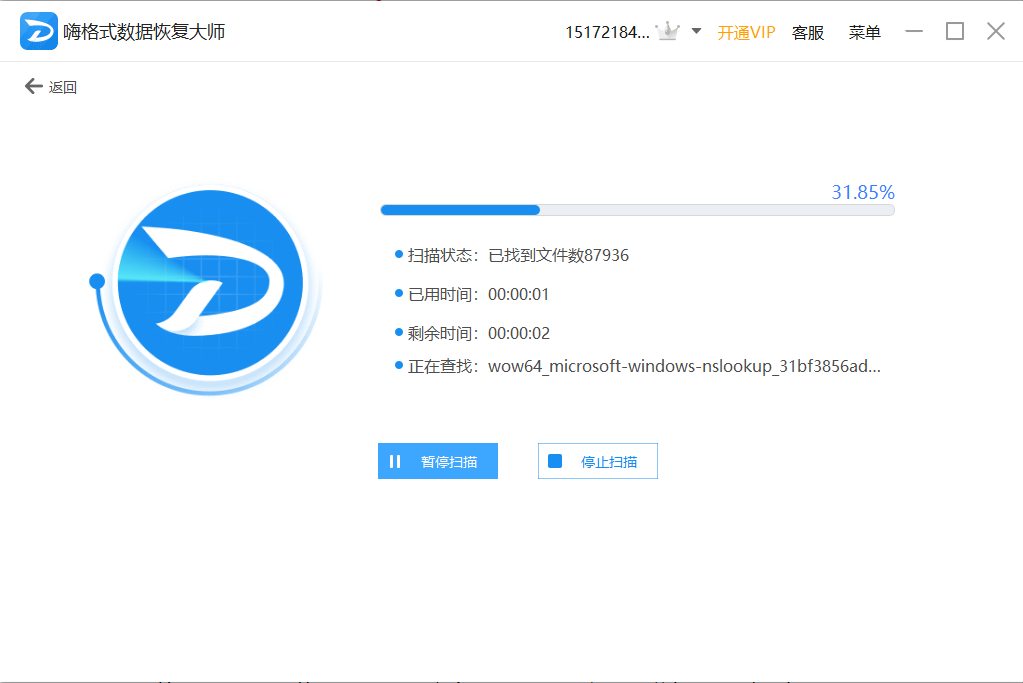Click 正在查找 file name wow64_microsoft-windows-nslookup
Viewport: 1023px width, 683px height.
(684, 366)
